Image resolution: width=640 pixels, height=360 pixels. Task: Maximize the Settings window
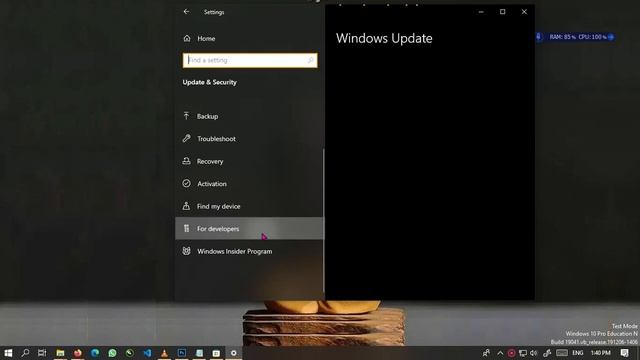pyautogui.click(x=502, y=12)
